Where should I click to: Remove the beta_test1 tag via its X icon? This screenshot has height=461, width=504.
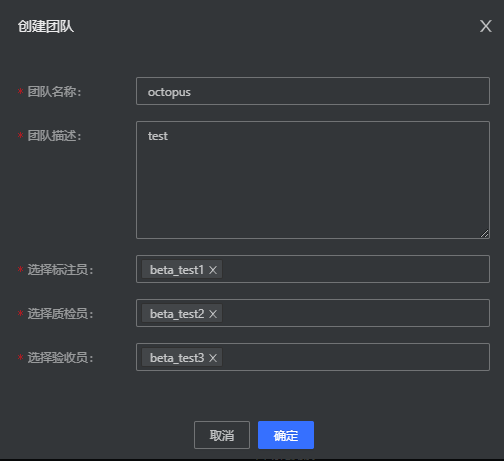point(213,270)
